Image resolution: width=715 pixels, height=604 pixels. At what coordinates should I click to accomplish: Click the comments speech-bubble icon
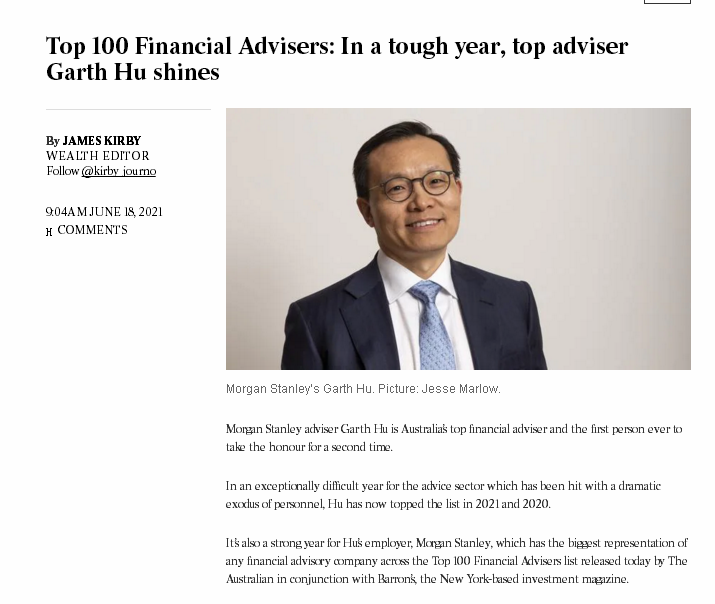(x=49, y=232)
